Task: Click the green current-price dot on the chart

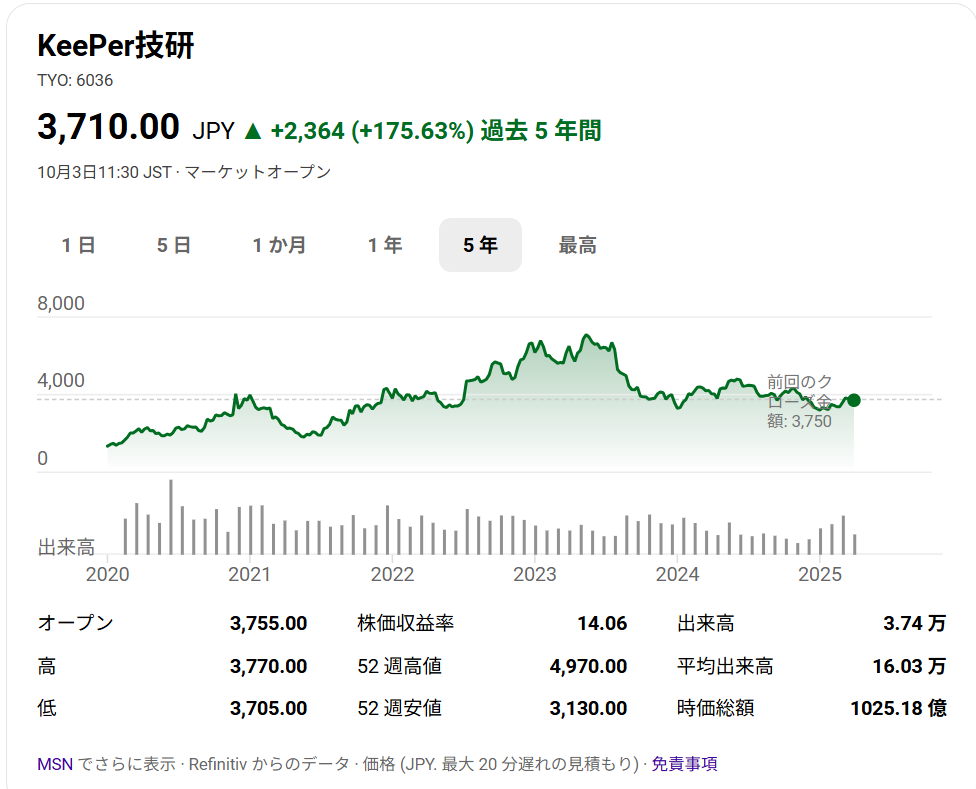Action: pos(853,400)
